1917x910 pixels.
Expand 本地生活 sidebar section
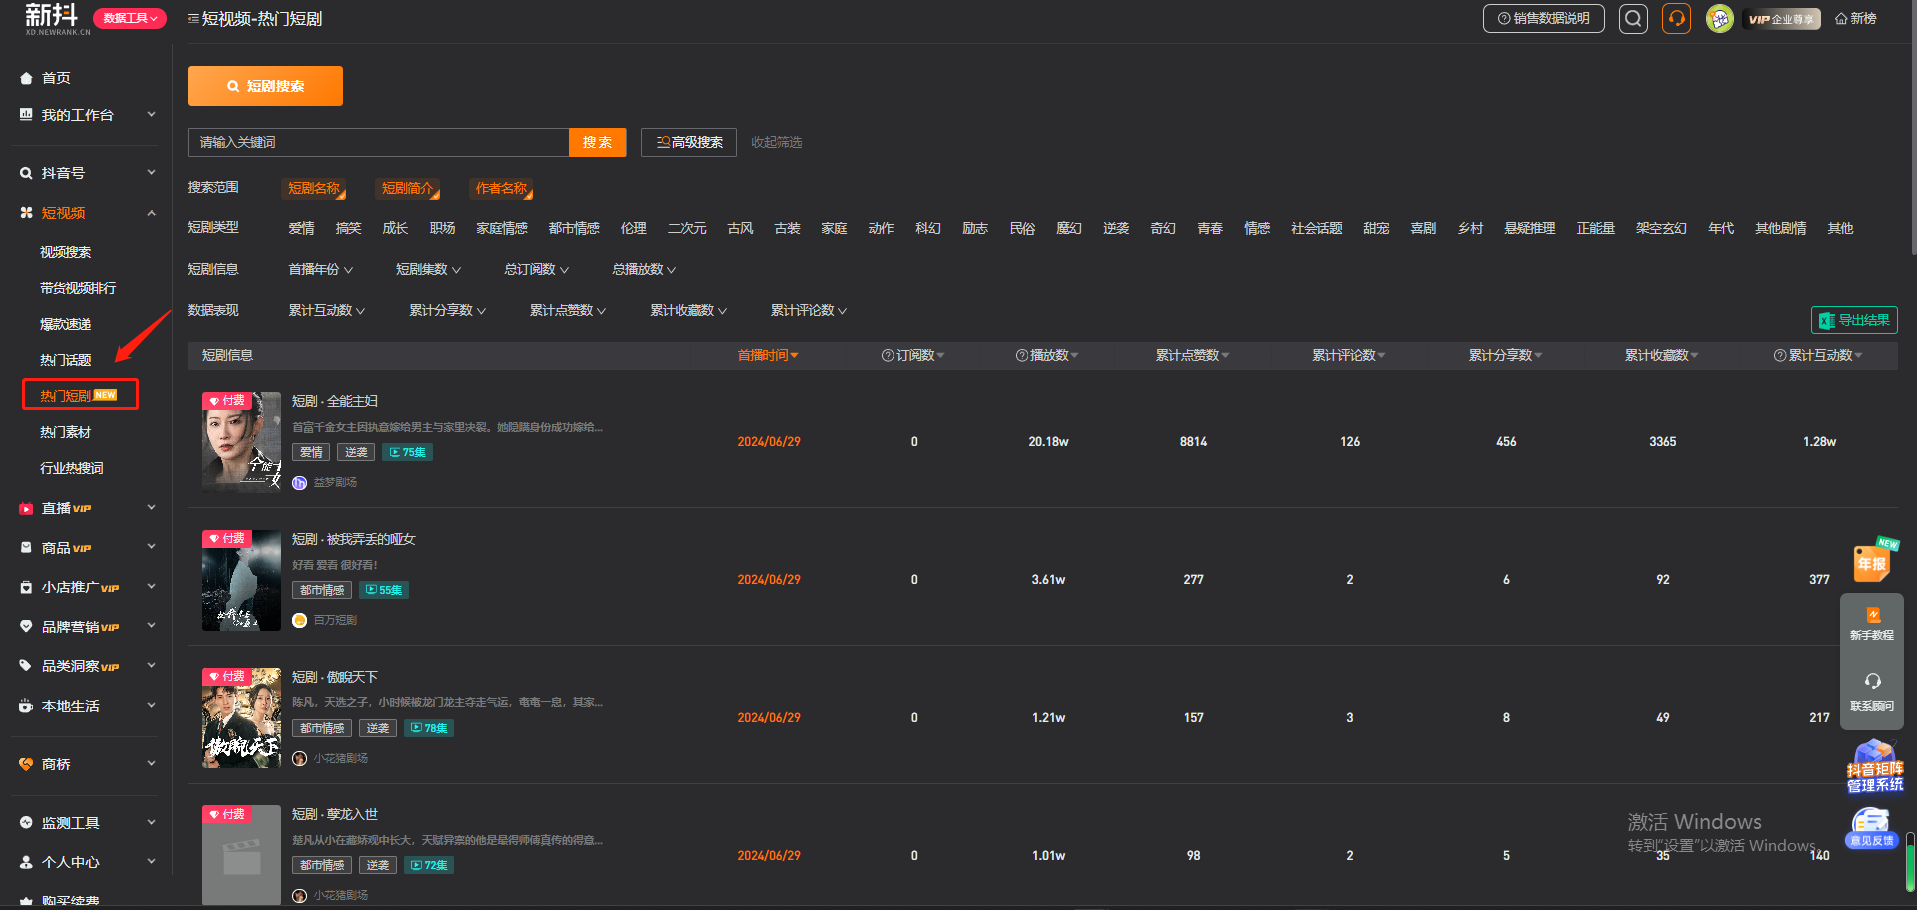(x=88, y=706)
